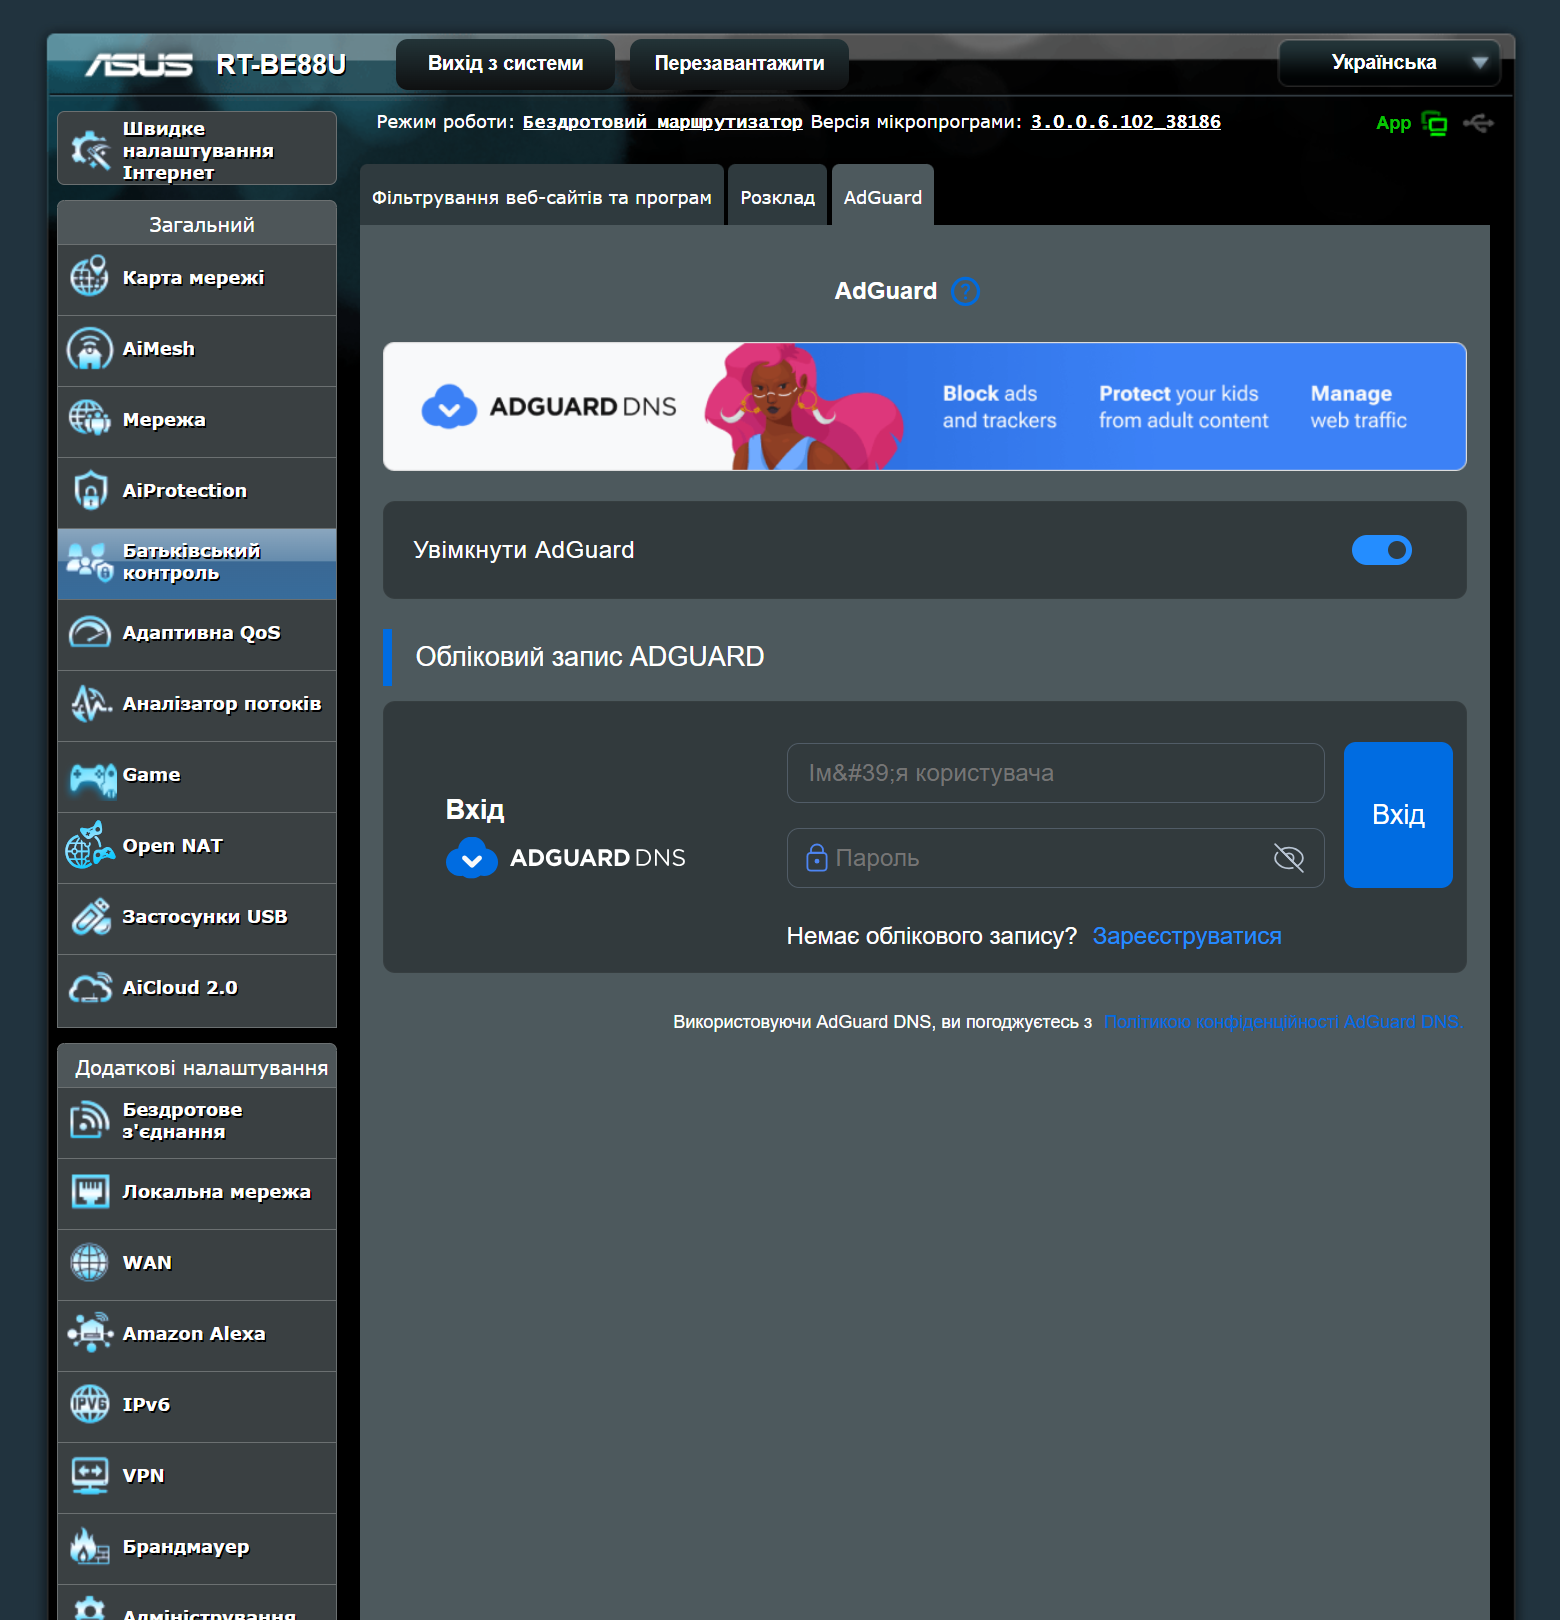This screenshot has height=1620, width=1560.
Task: Click the IPv6 icon
Action: 89,1404
